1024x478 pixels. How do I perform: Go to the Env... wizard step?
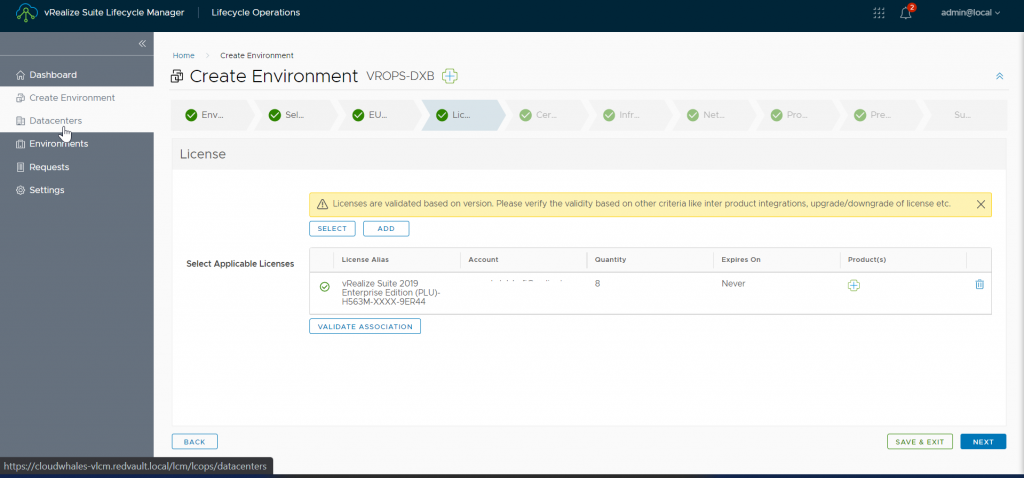(212, 116)
